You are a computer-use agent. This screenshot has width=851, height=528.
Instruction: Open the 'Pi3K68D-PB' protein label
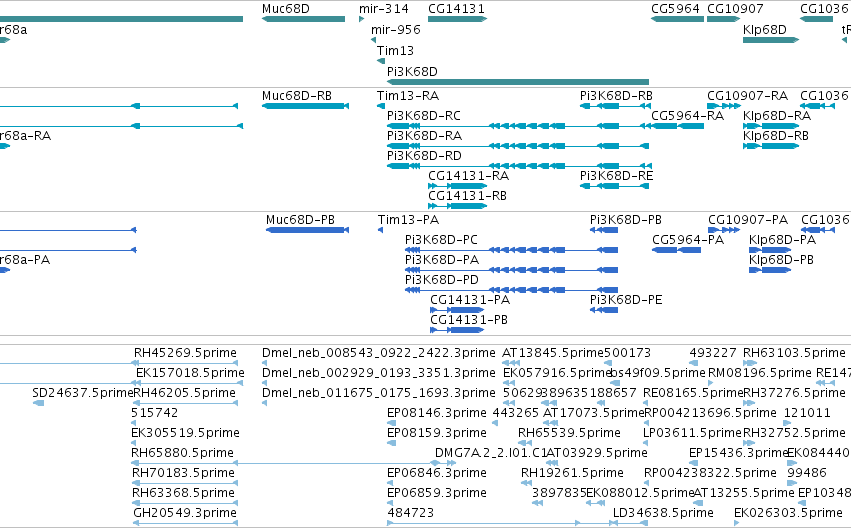[x=626, y=220]
